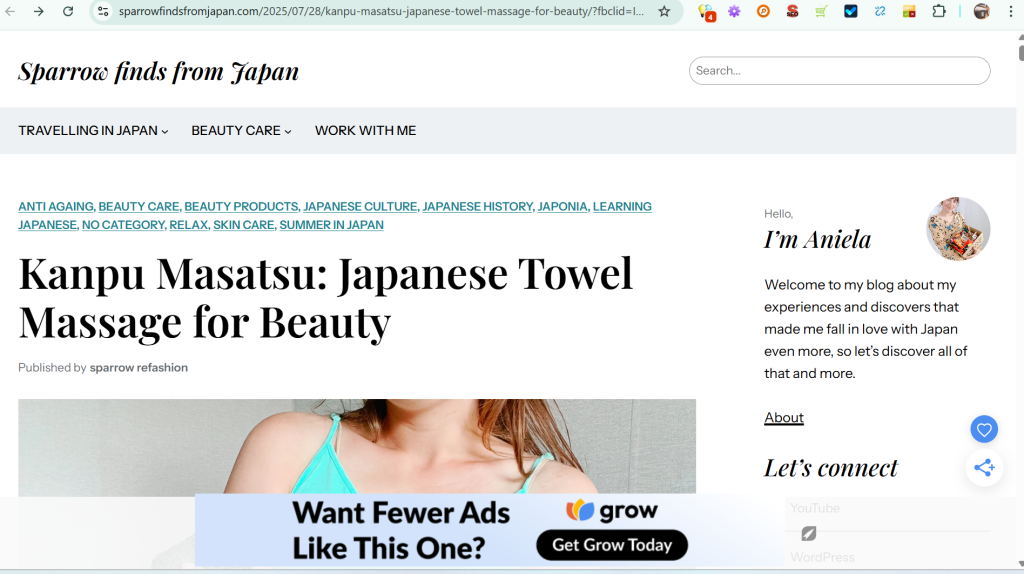Focus the Search input field
1024x574 pixels.
click(x=839, y=71)
